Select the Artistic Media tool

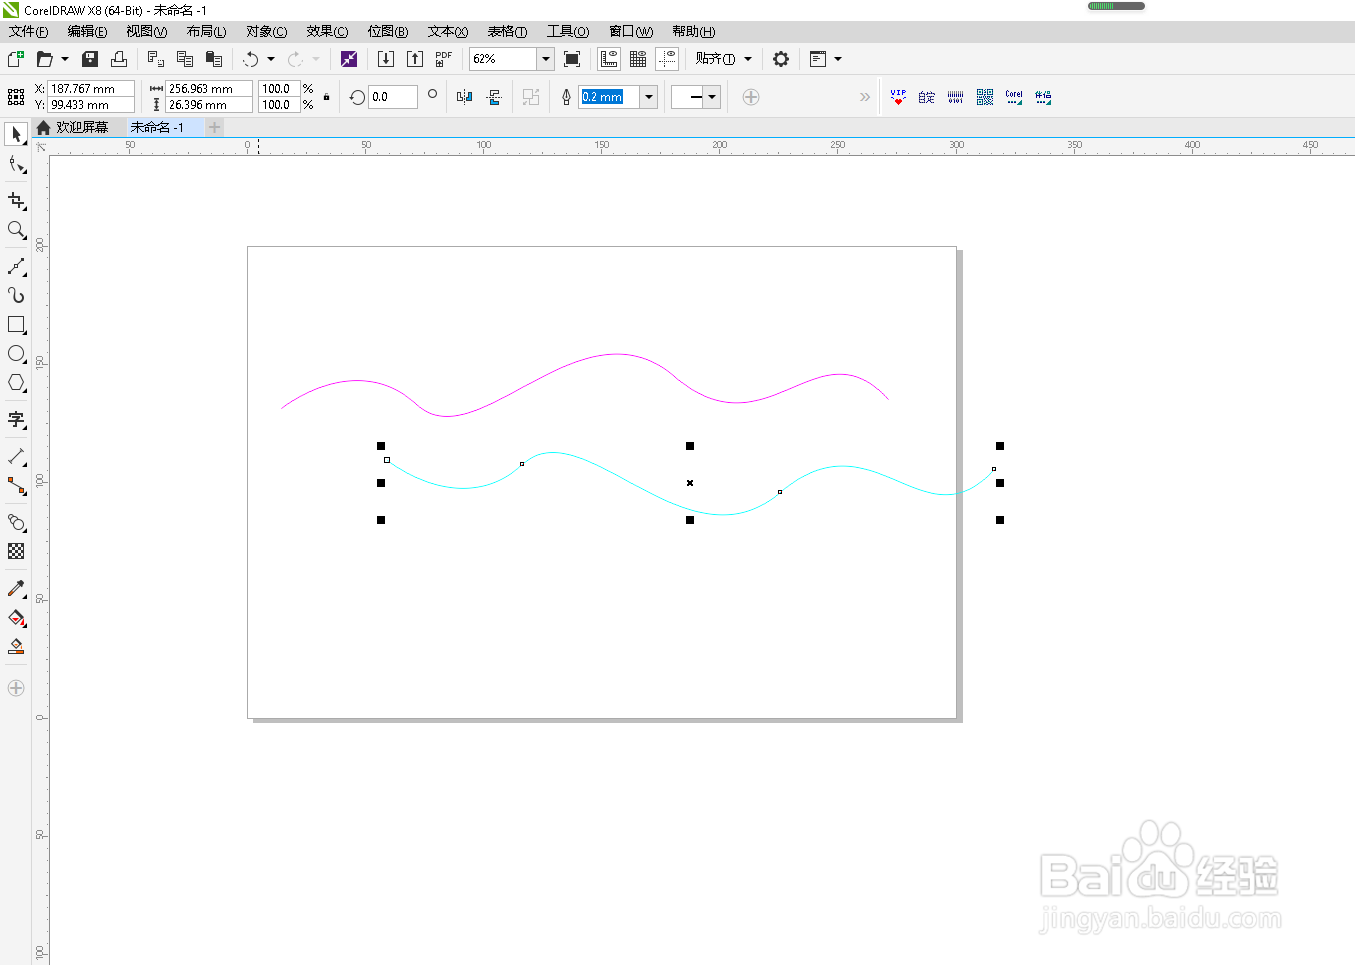pos(16,296)
